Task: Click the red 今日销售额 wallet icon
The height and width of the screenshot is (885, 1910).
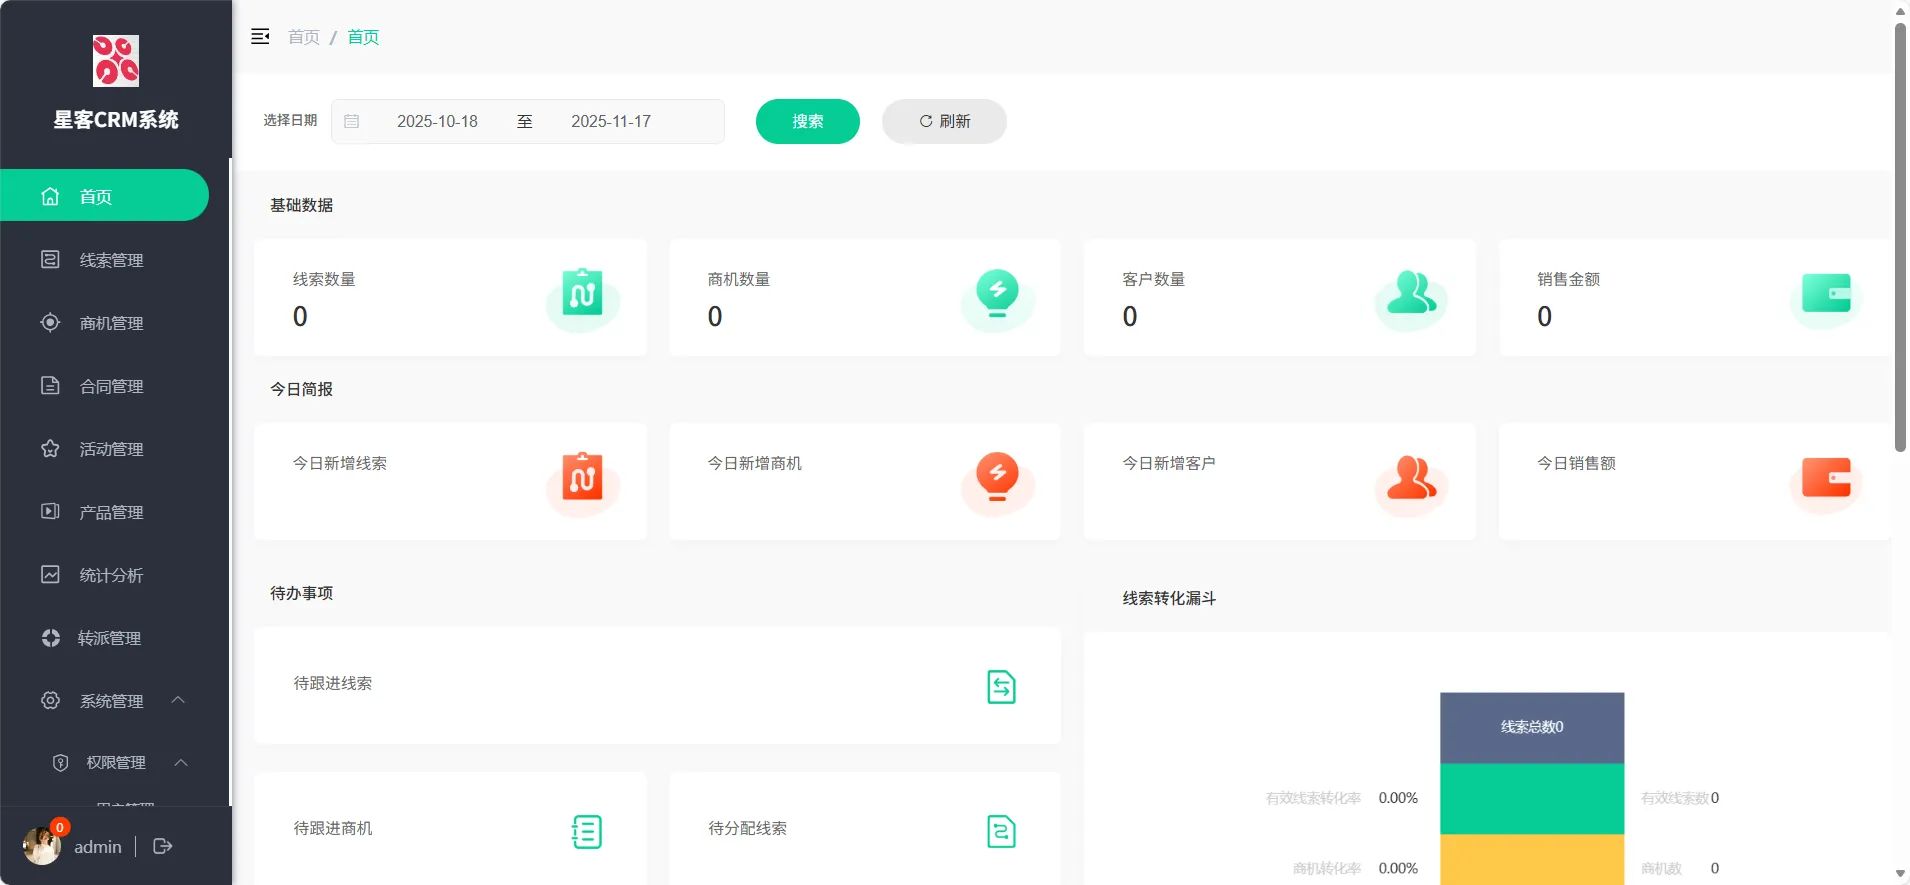Action: click(x=1826, y=478)
